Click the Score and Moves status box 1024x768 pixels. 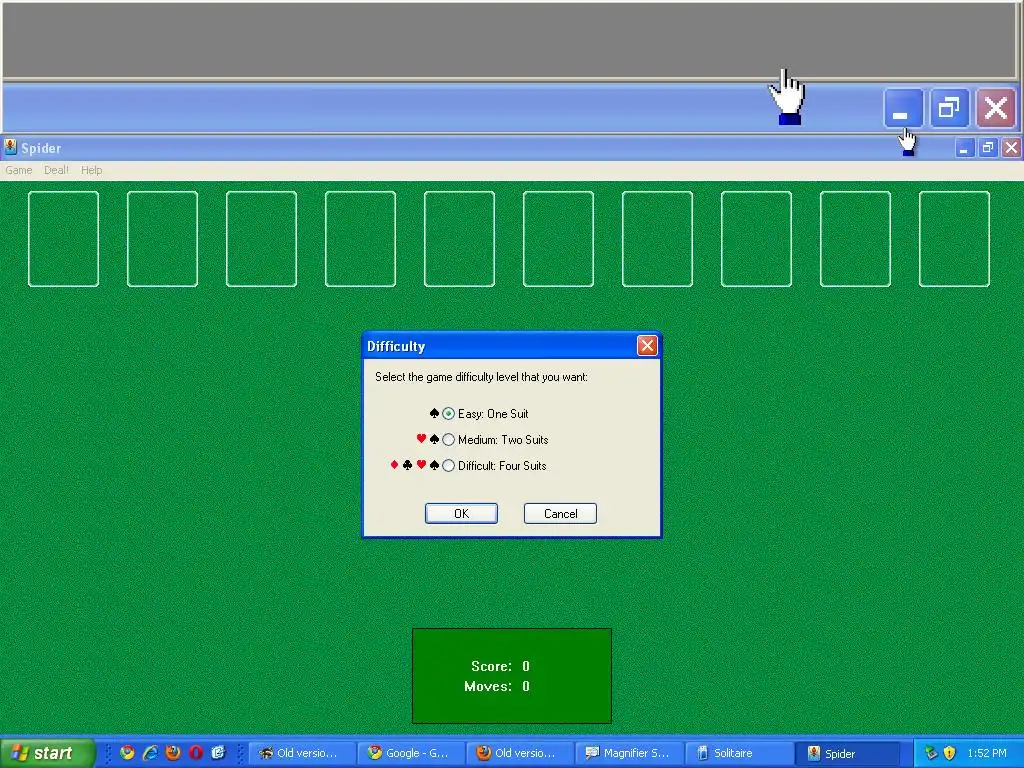(x=512, y=676)
